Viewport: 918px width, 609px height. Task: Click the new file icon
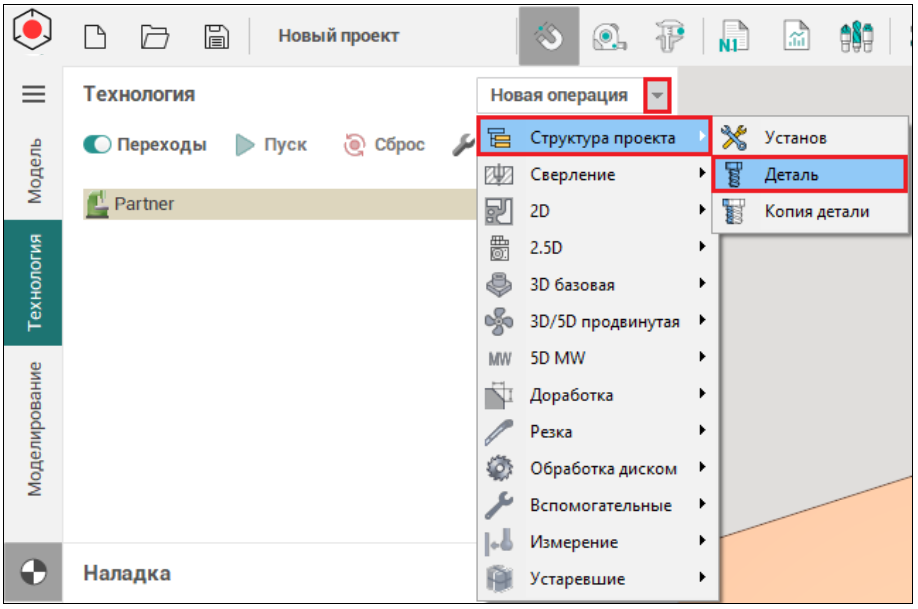pyautogui.click(x=94, y=37)
